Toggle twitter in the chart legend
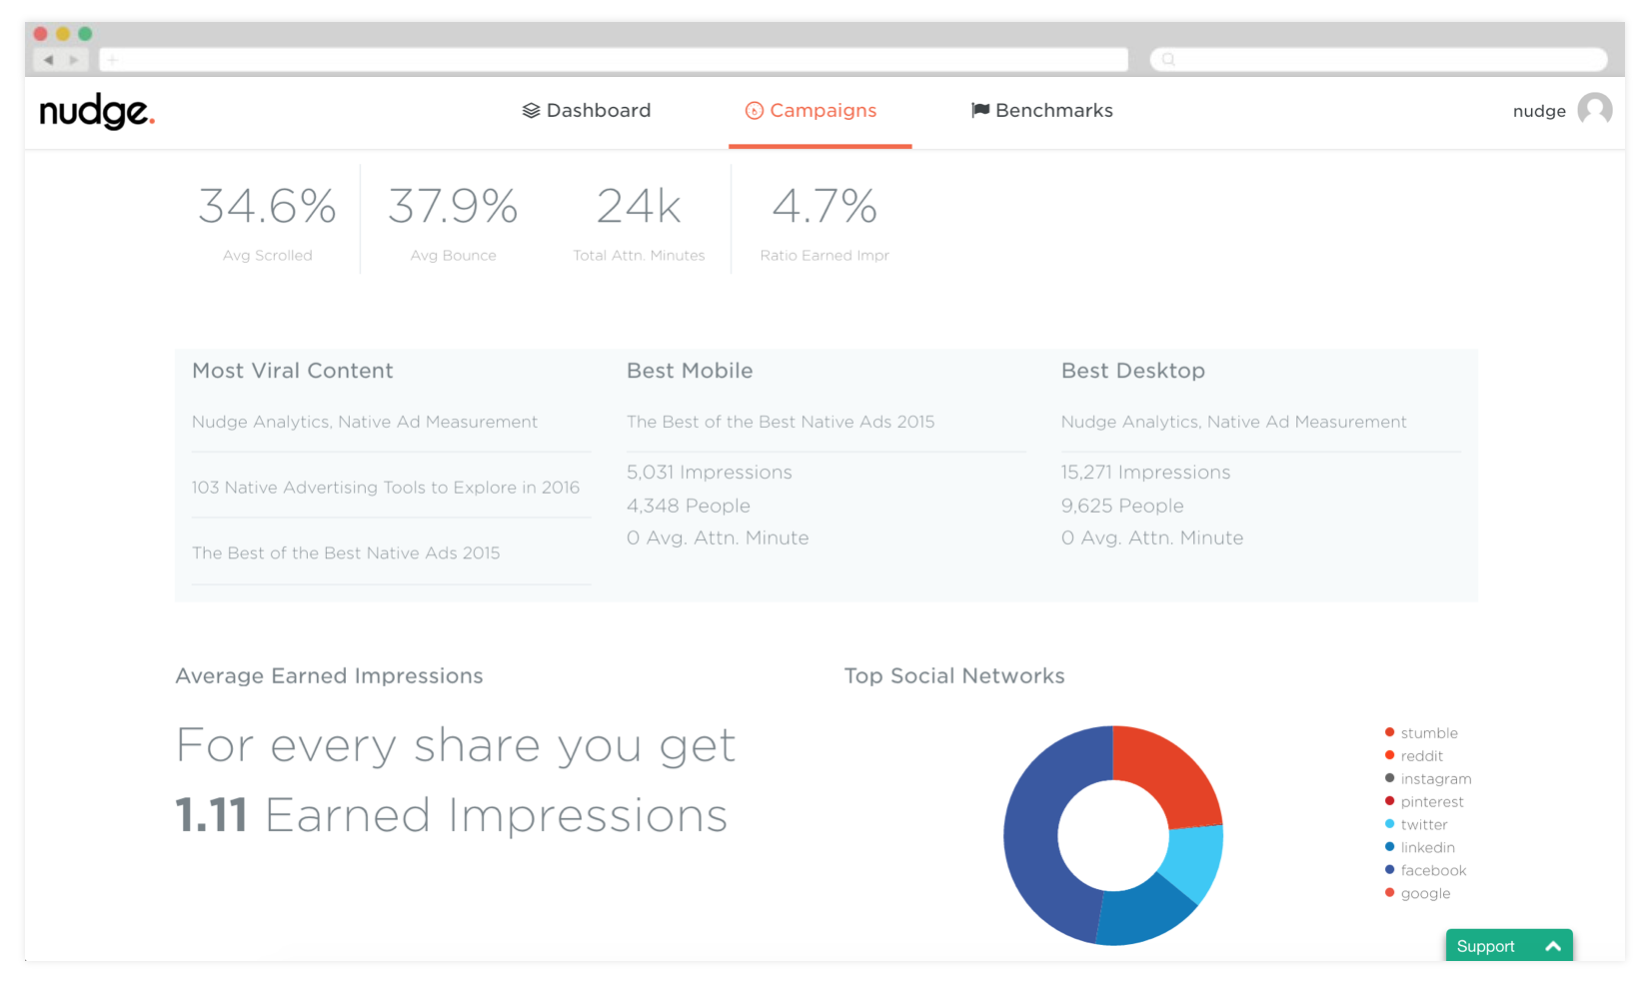 [1423, 824]
